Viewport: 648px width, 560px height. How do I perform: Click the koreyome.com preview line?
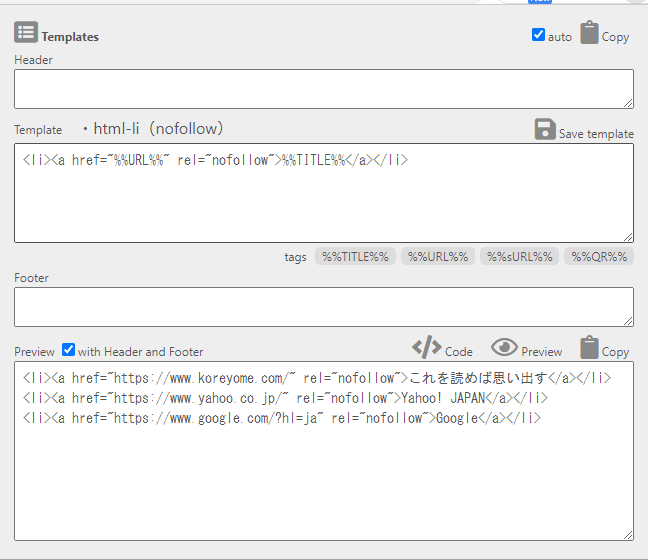coord(317,378)
